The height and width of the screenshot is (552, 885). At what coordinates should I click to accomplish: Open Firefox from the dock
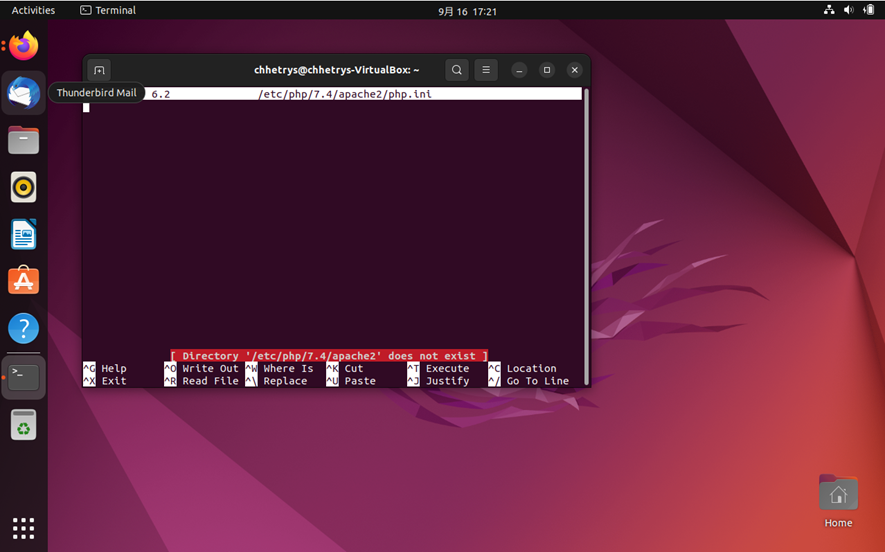23,46
